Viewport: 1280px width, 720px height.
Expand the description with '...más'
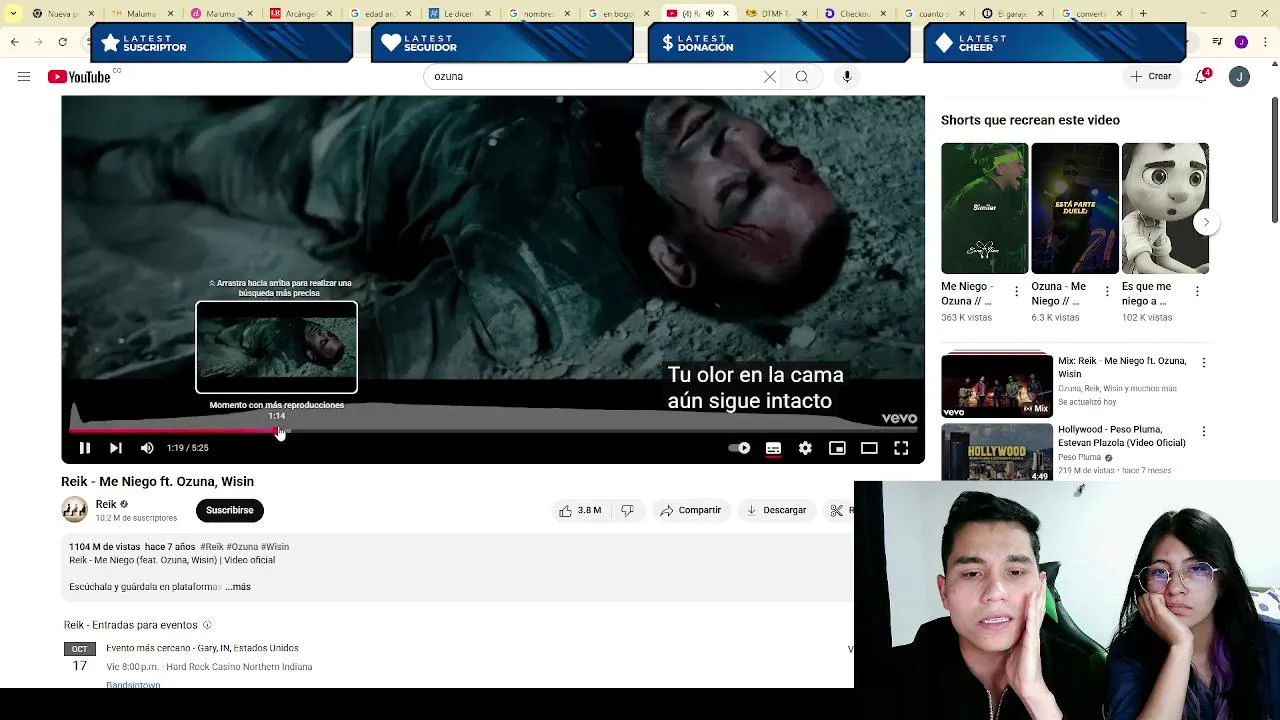tap(238, 587)
